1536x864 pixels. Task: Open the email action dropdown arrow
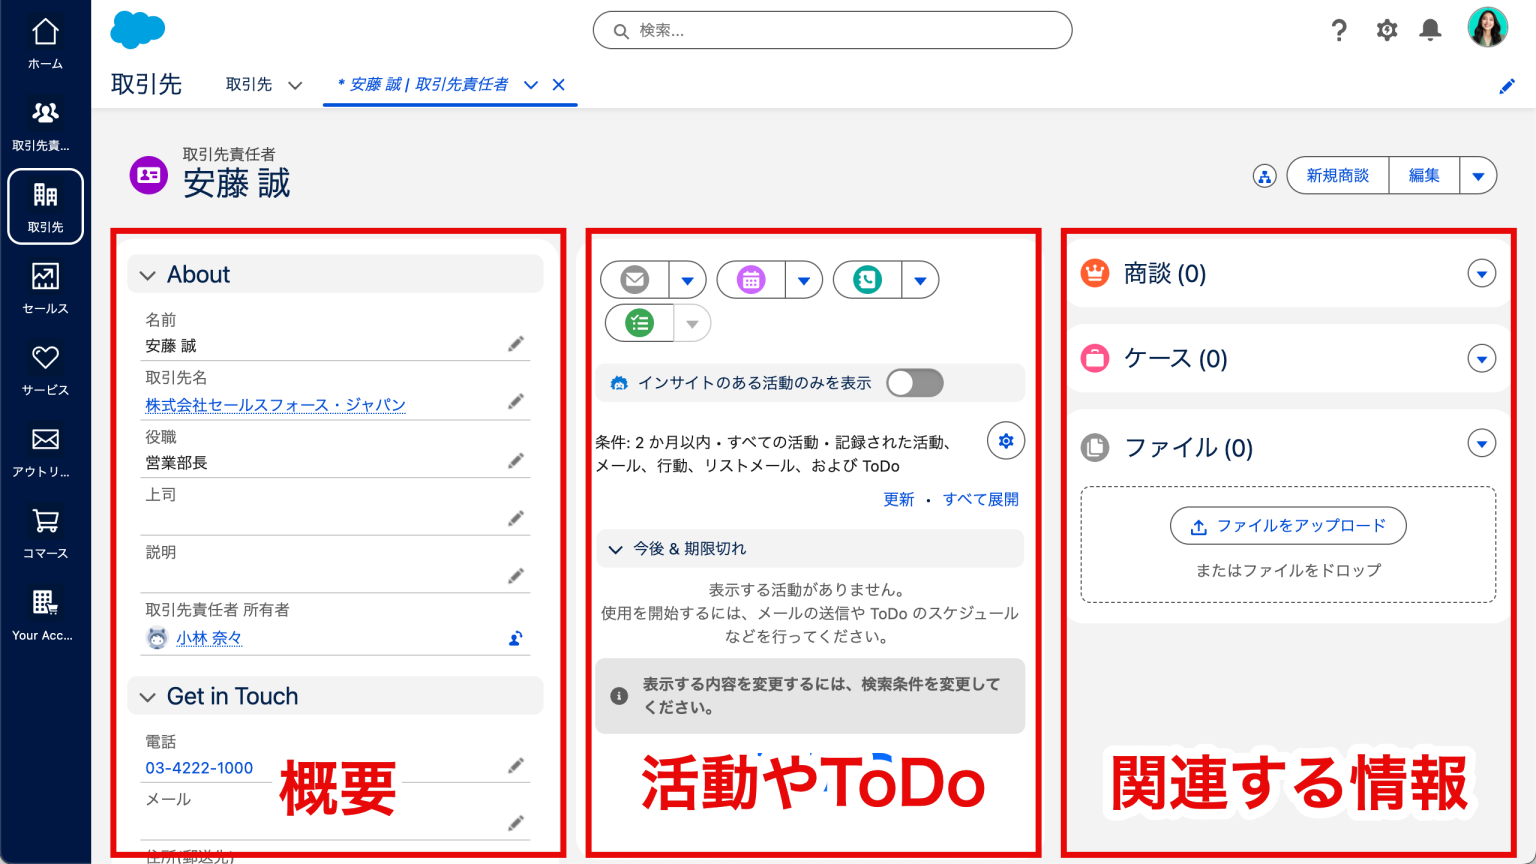coord(687,279)
